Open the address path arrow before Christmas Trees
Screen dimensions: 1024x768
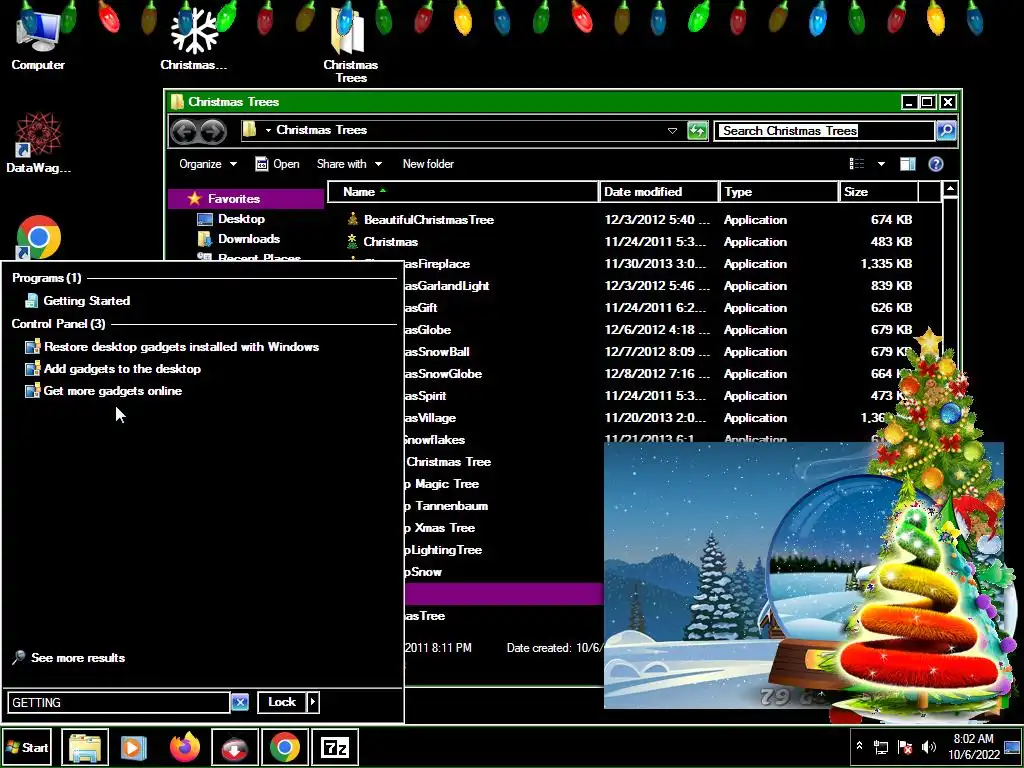pyautogui.click(x=268, y=130)
